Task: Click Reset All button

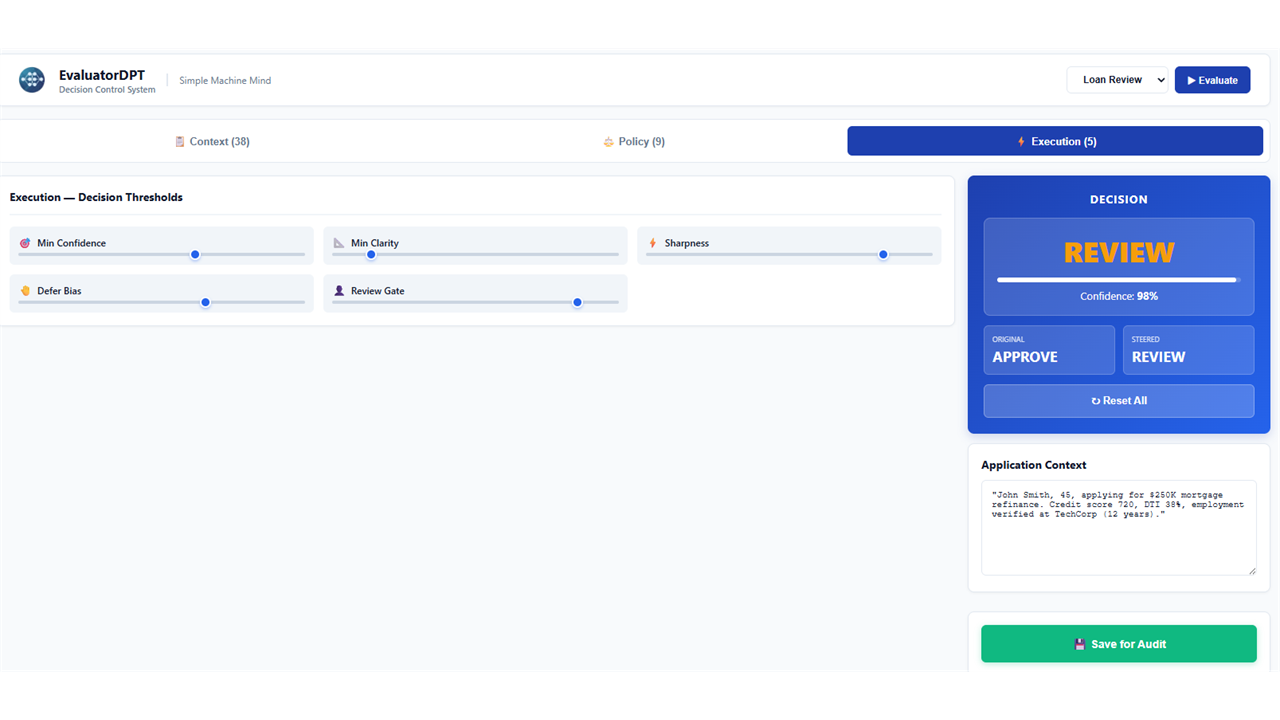Action: (x=1119, y=401)
